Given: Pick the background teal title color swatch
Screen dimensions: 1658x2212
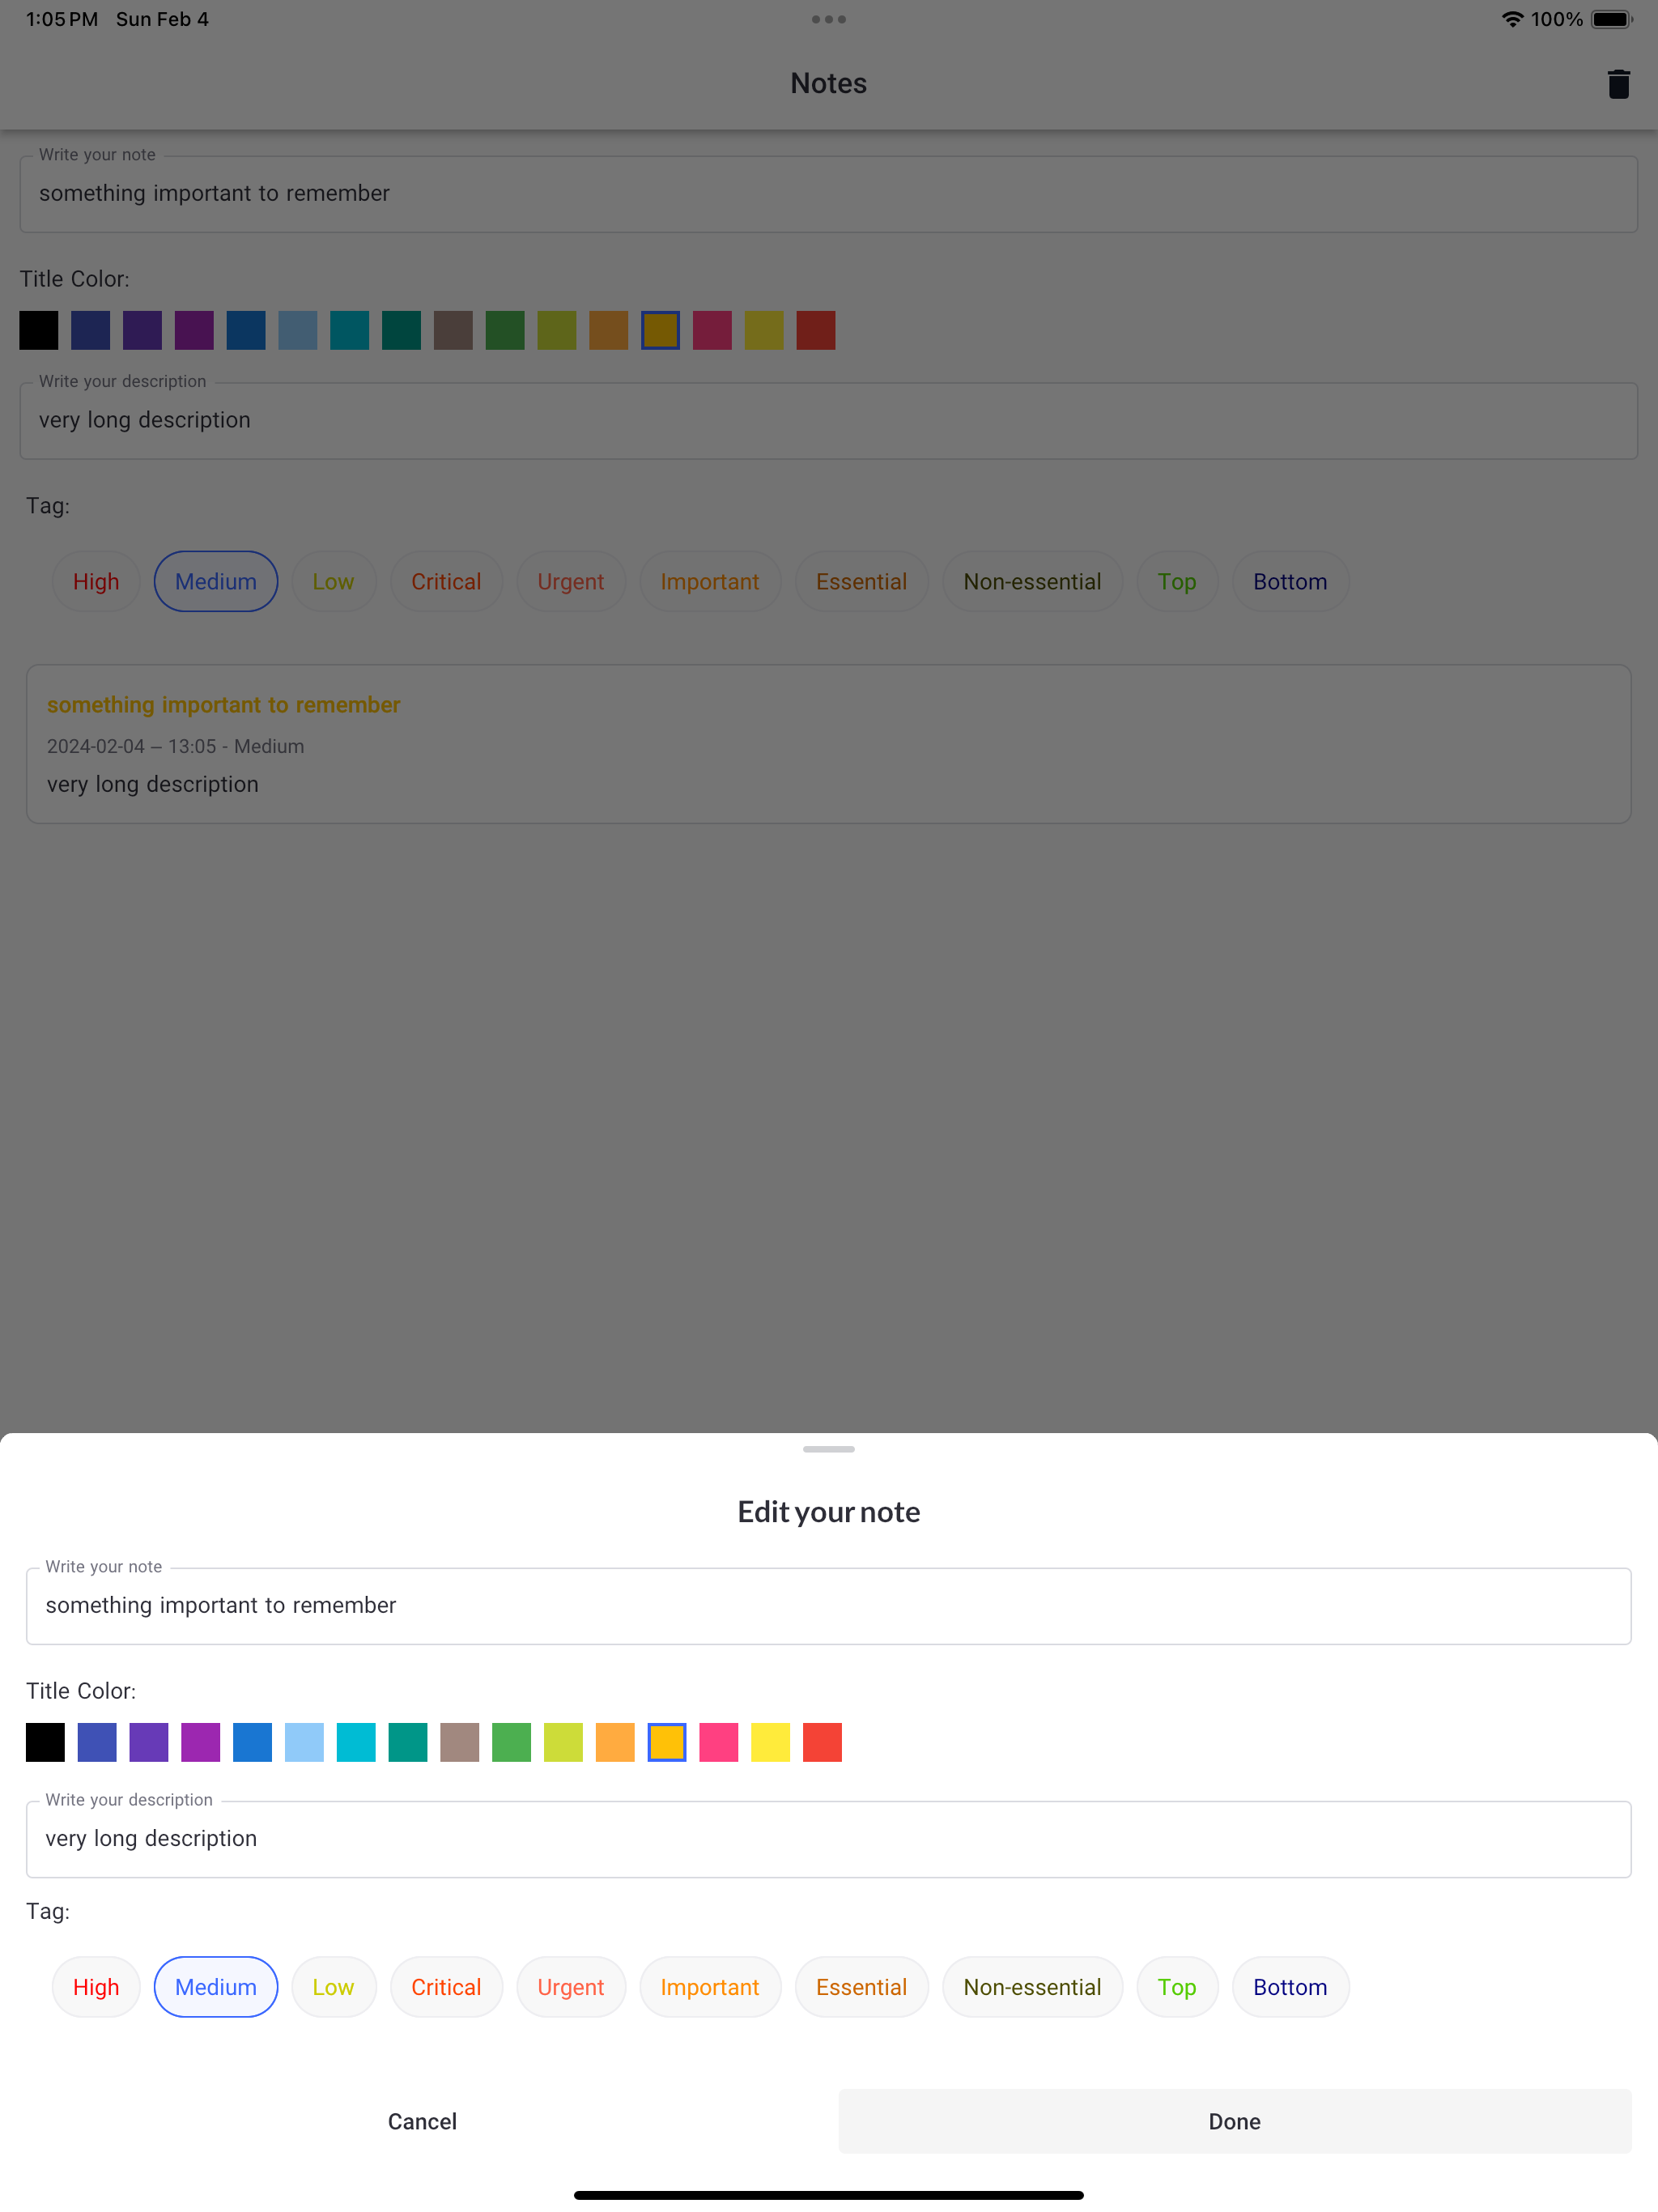Looking at the screenshot, I should 401,330.
